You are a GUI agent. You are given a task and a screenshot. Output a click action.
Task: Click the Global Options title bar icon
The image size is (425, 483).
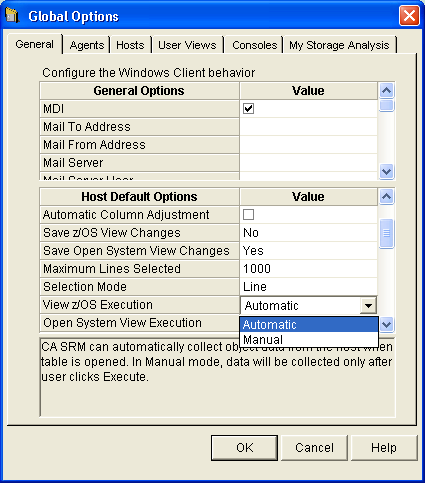(x=12, y=15)
